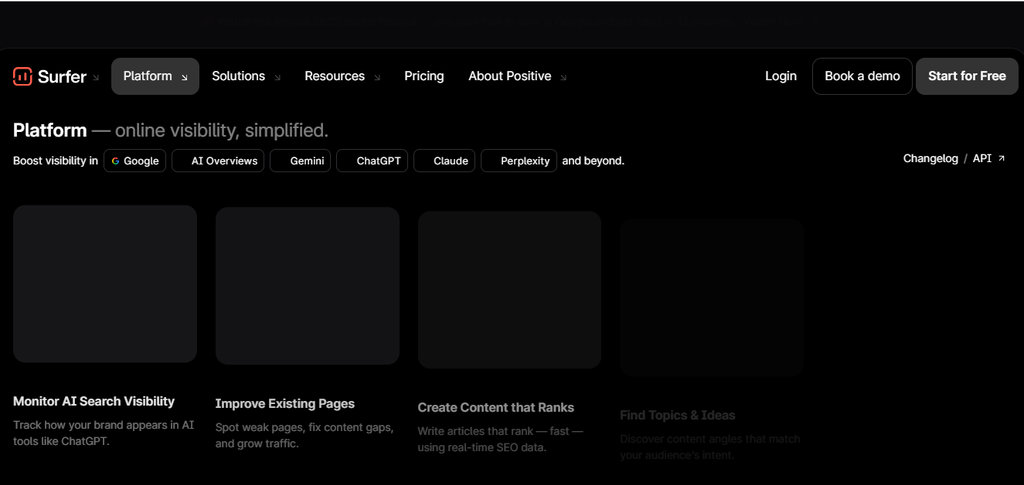Image resolution: width=1024 pixels, height=485 pixels.
Task: Collapse the Platform menu via its arrow
Action: [x=184, y=77]
